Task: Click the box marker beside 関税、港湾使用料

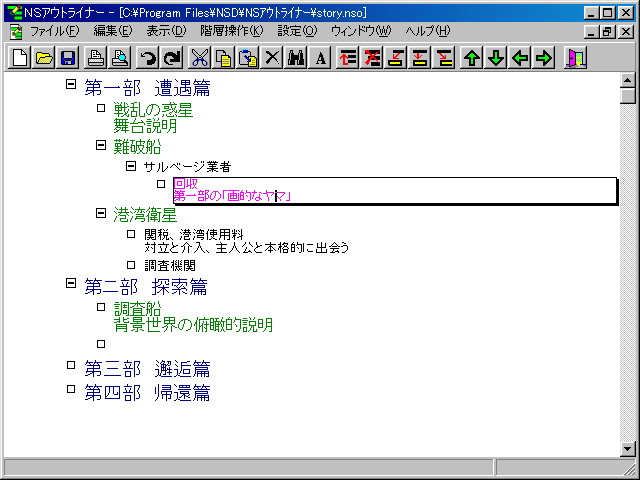Action: pos(131,234)
